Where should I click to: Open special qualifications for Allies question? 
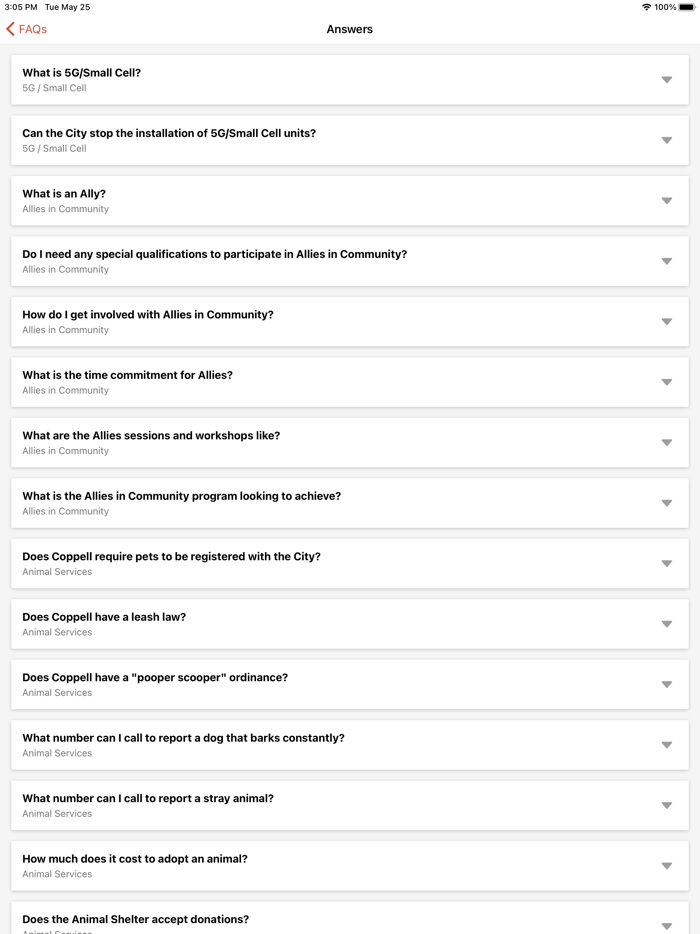pyautogui.click(x=215, y=255)
